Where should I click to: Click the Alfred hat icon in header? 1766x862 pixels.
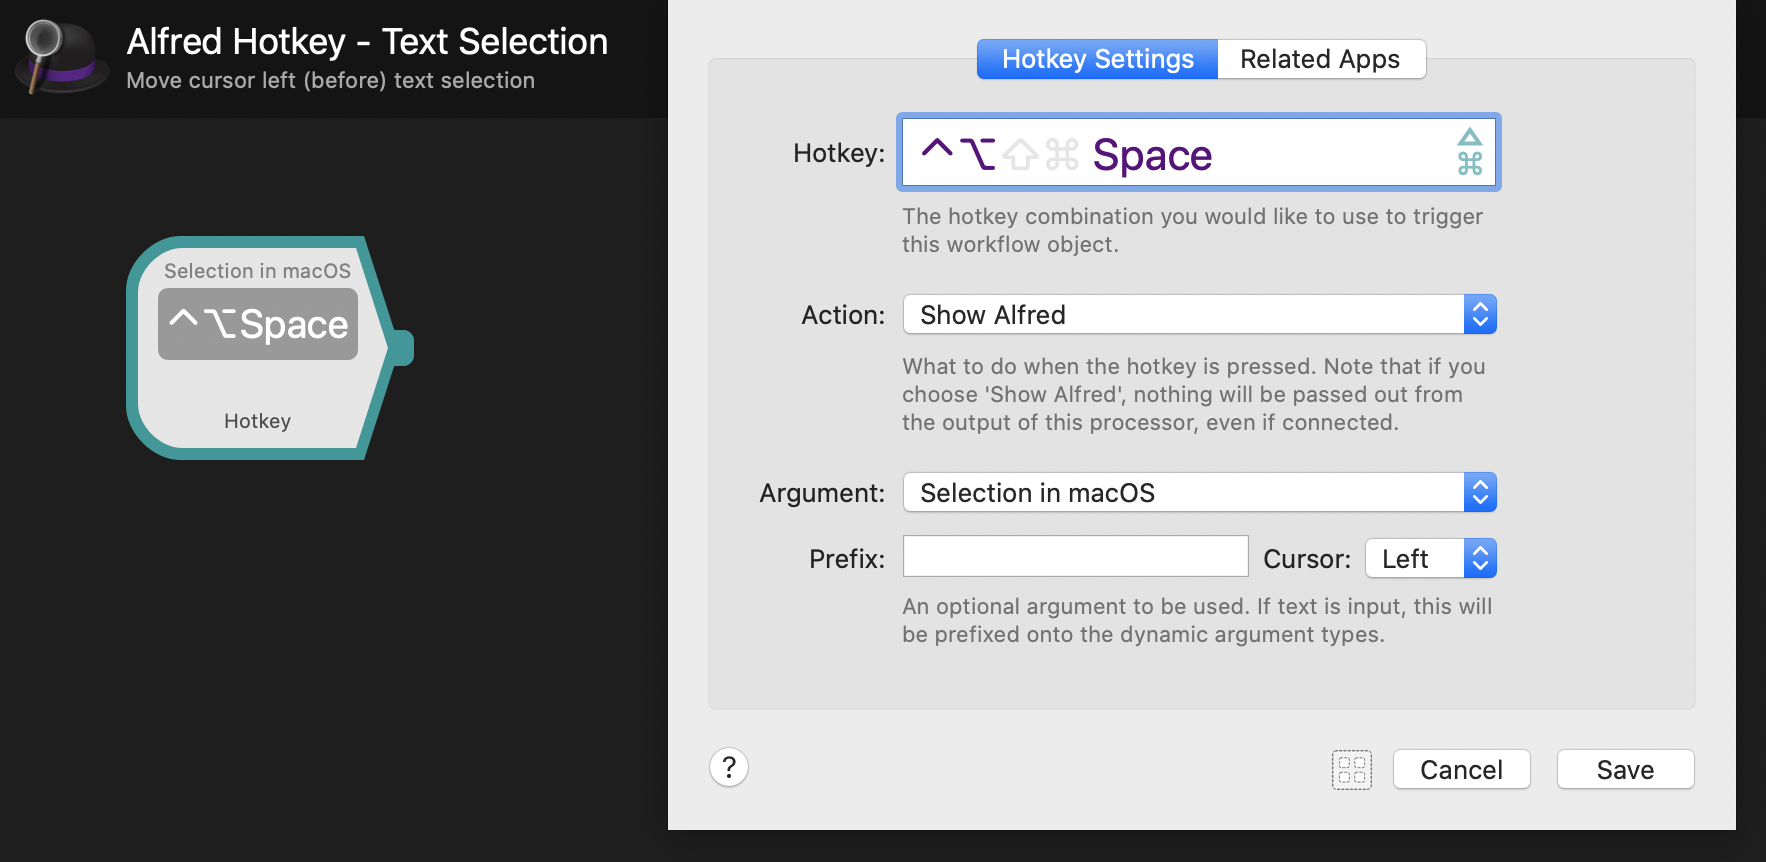(61, 57)
